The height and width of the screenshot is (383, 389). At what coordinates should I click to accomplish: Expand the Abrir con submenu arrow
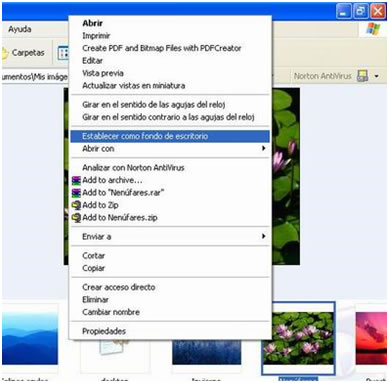point(264,148)
